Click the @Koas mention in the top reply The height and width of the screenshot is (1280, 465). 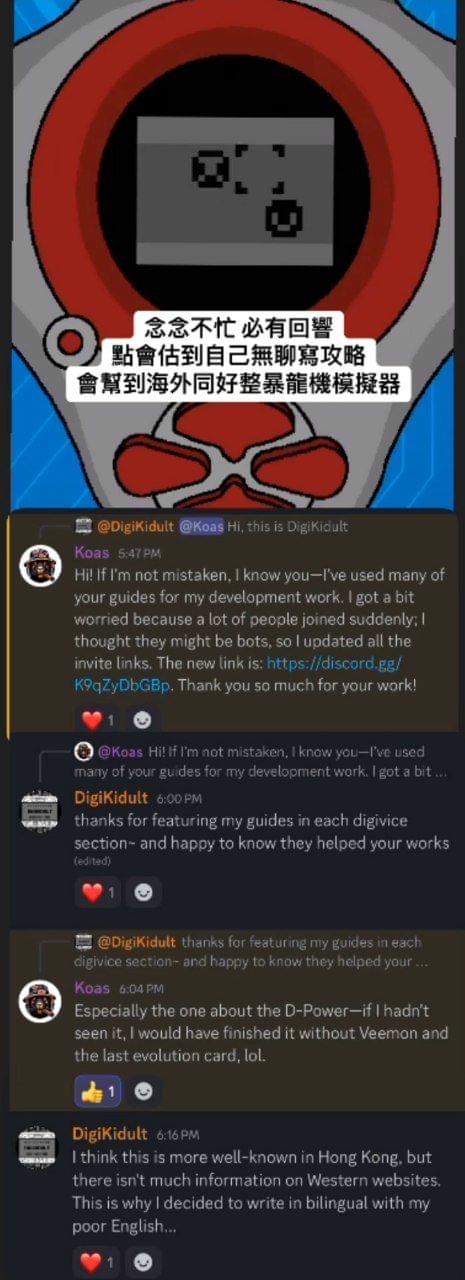tap(200, 526)
